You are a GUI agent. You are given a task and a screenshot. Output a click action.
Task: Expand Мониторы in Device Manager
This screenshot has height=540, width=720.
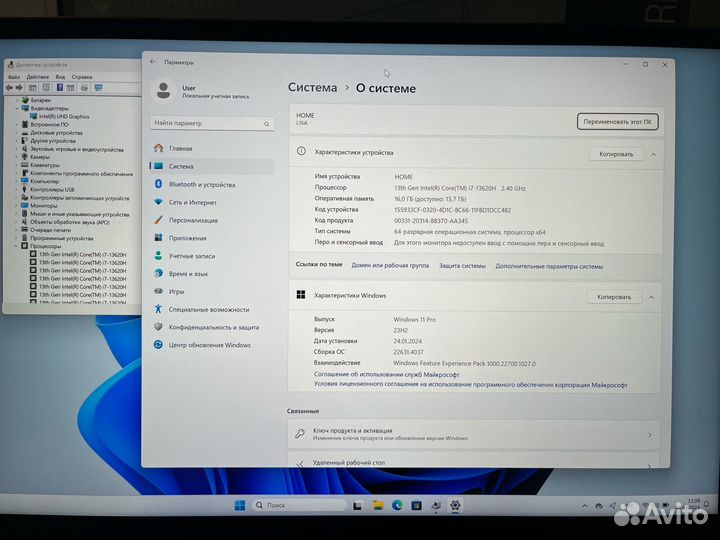(17, 206)
